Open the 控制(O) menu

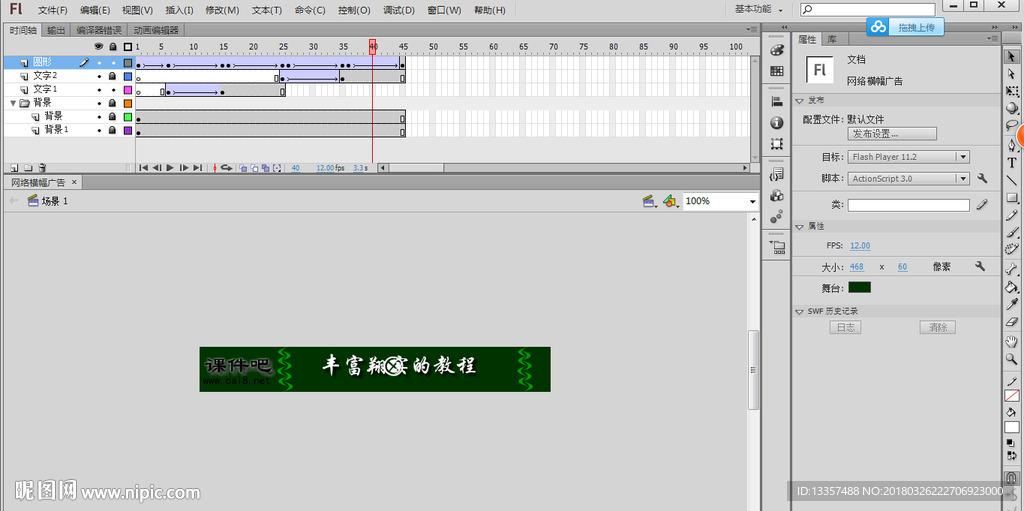coord(354,10)
